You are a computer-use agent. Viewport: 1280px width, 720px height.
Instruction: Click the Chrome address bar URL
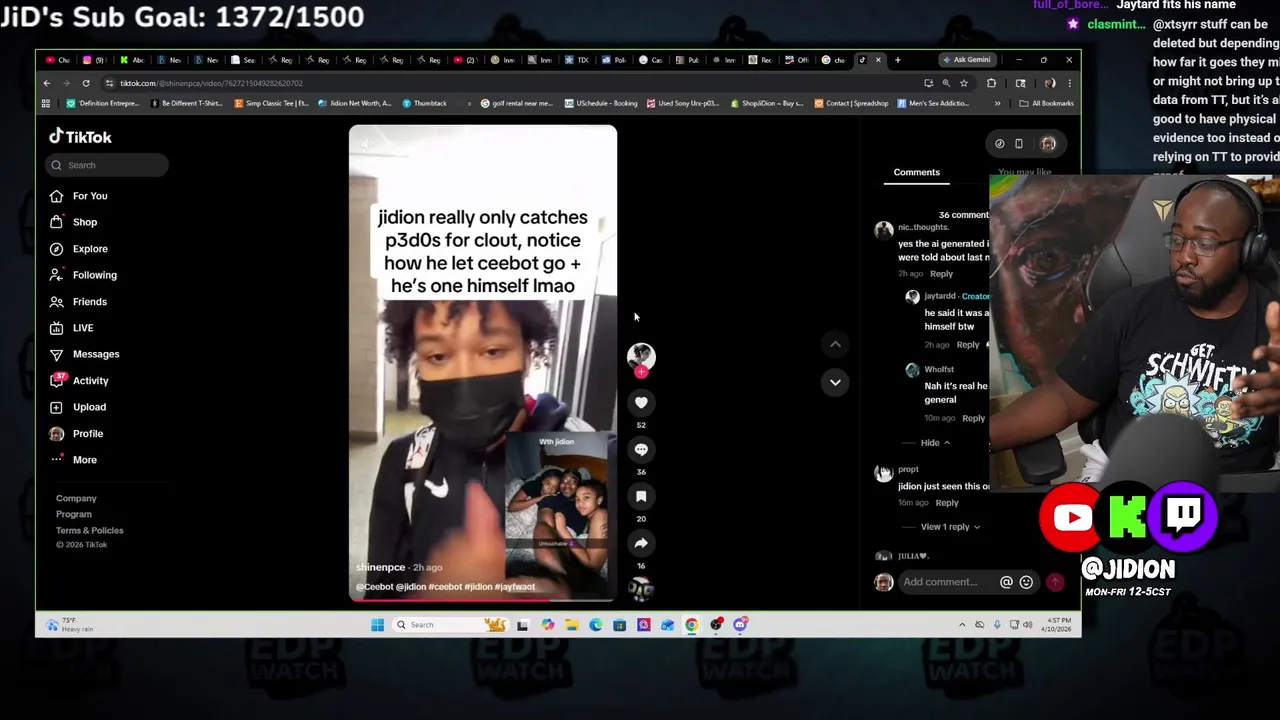click(x=211, y=83)
